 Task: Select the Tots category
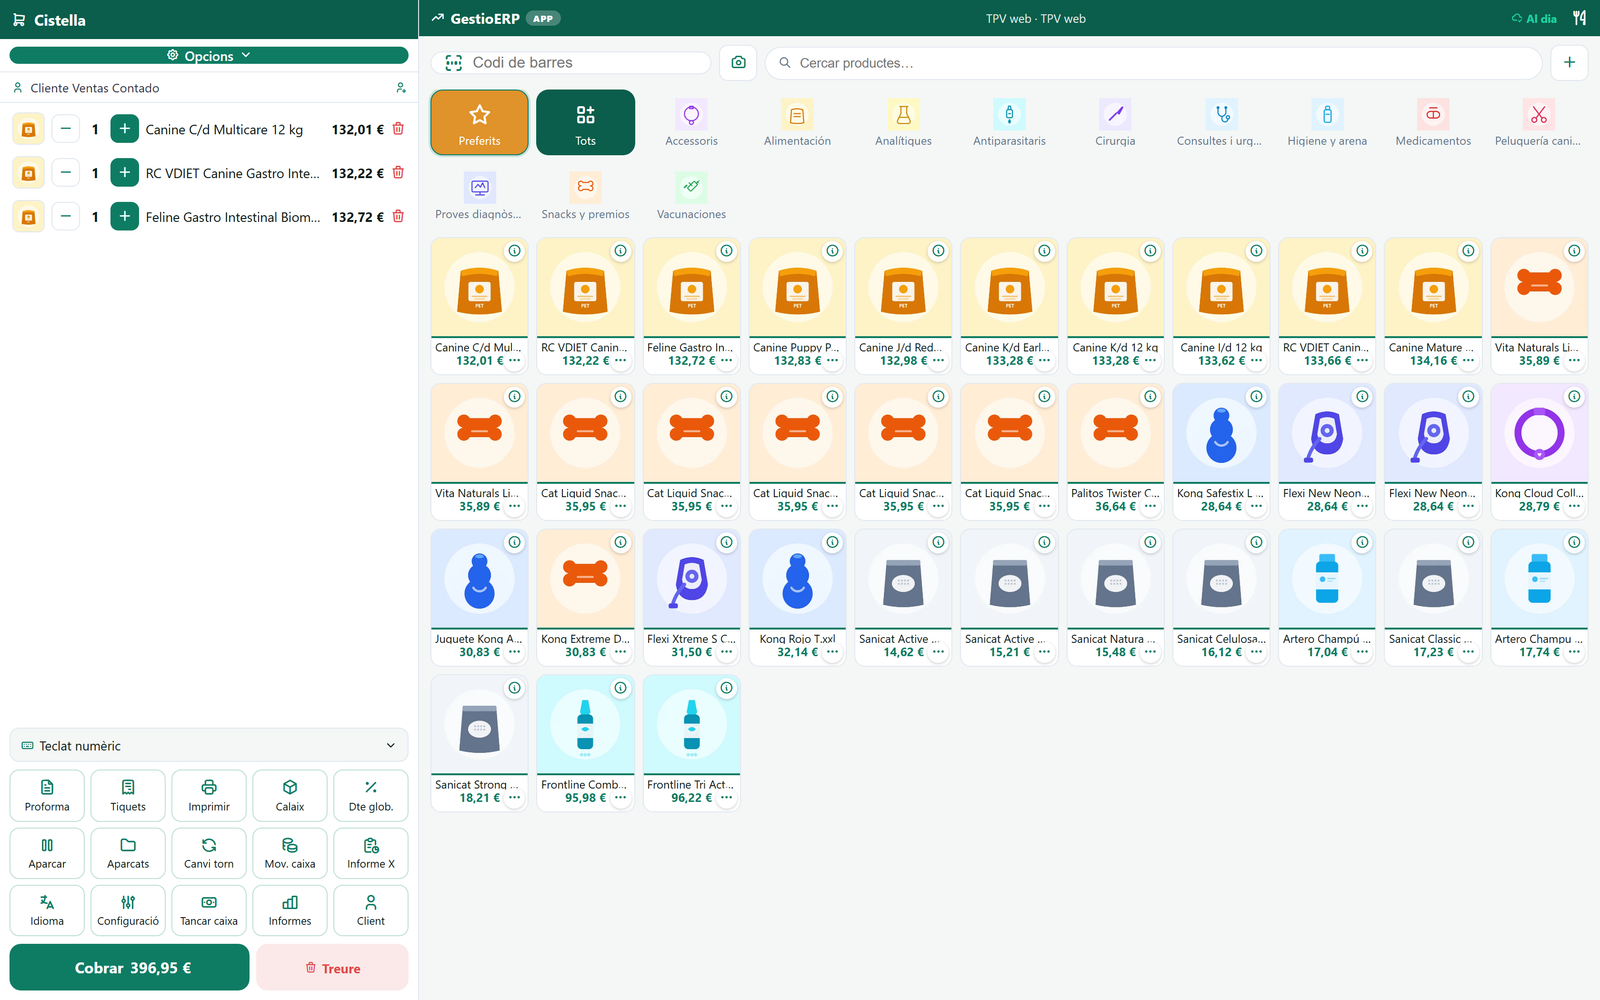[586, 122]
